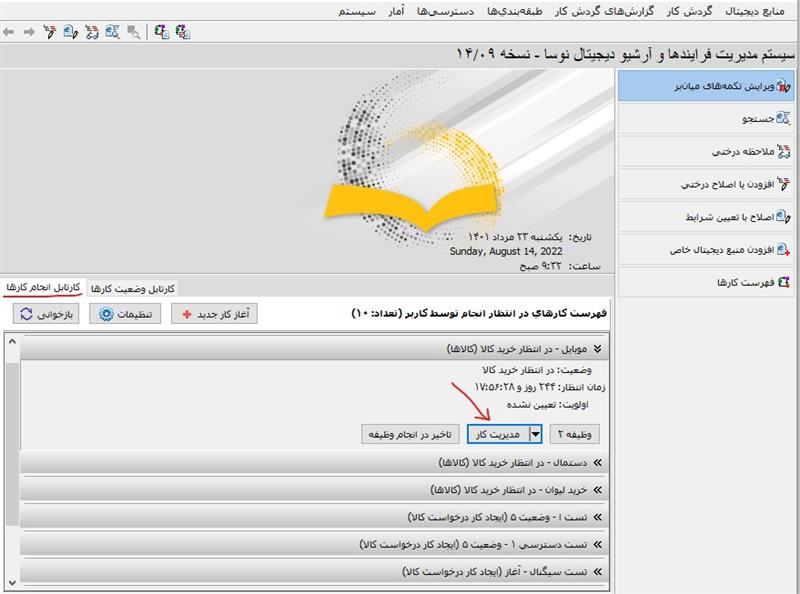Click the forward arrow toolbar icon
Image resolution: width=800 pixels, height=594 pixels.
(28, 32)
